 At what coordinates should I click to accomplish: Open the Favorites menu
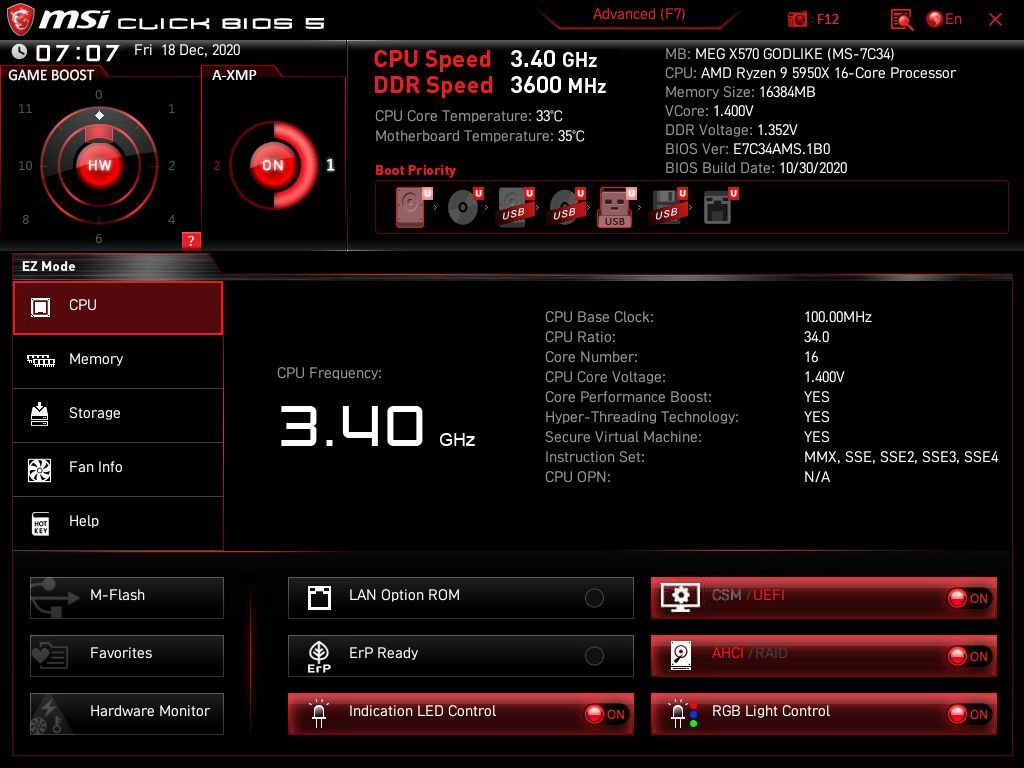127,656
